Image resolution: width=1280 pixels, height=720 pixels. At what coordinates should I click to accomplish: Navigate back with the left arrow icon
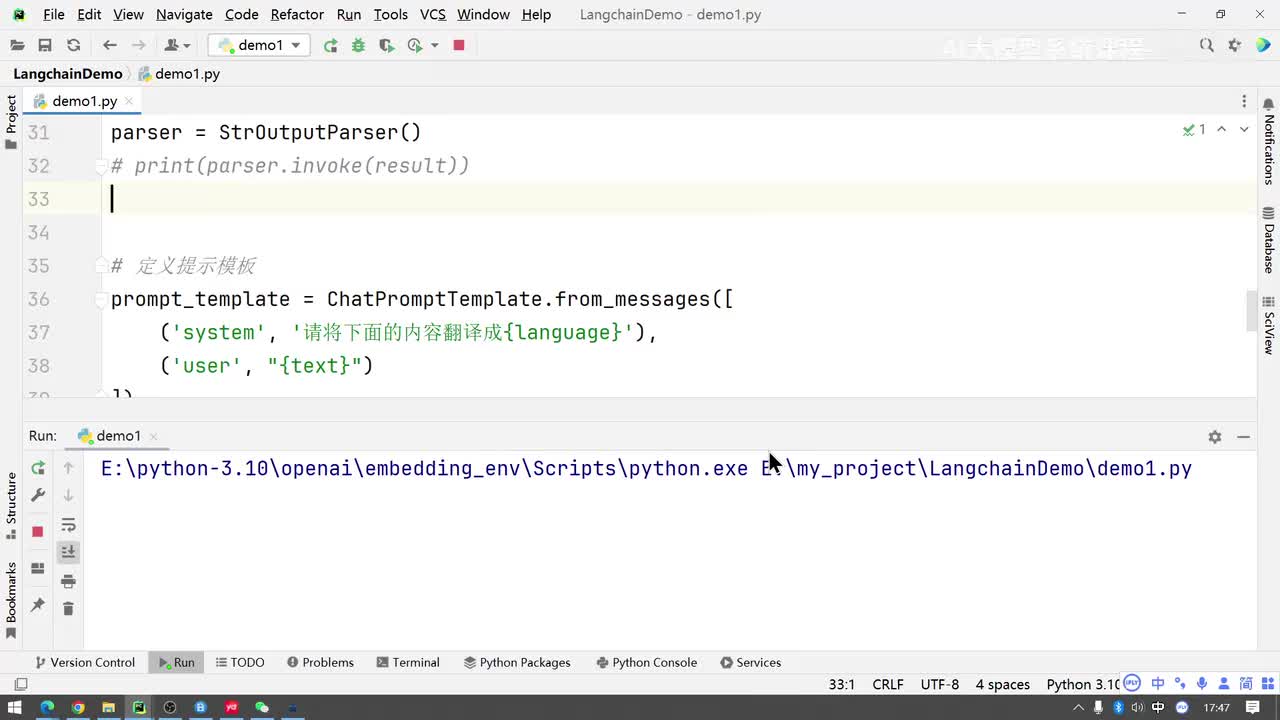point(110,45)
